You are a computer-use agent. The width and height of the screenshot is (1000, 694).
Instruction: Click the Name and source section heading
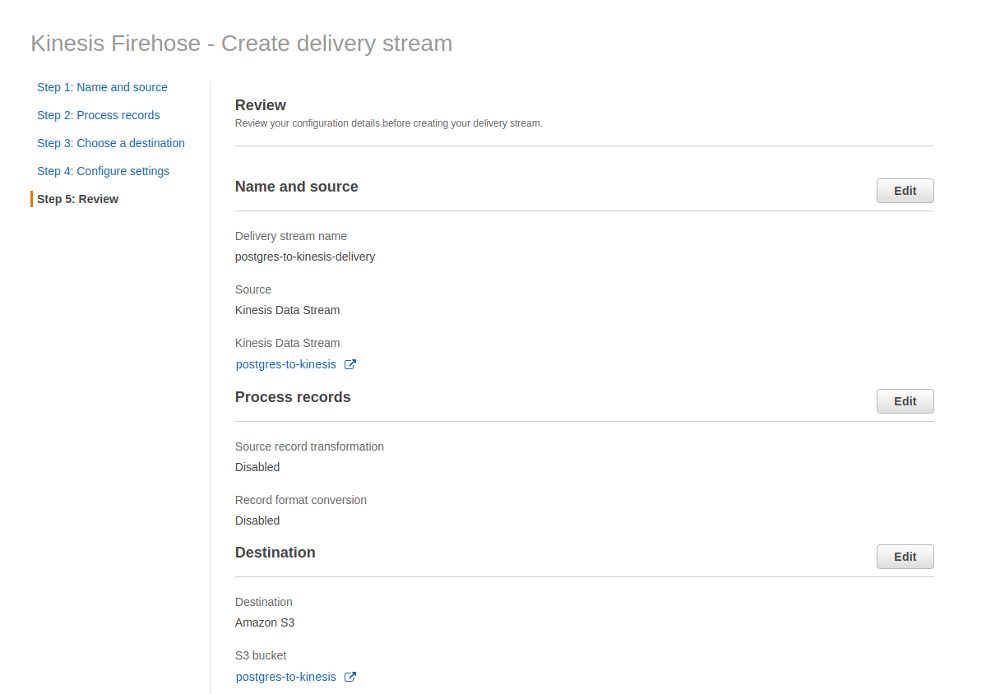[x=297, y=187]
